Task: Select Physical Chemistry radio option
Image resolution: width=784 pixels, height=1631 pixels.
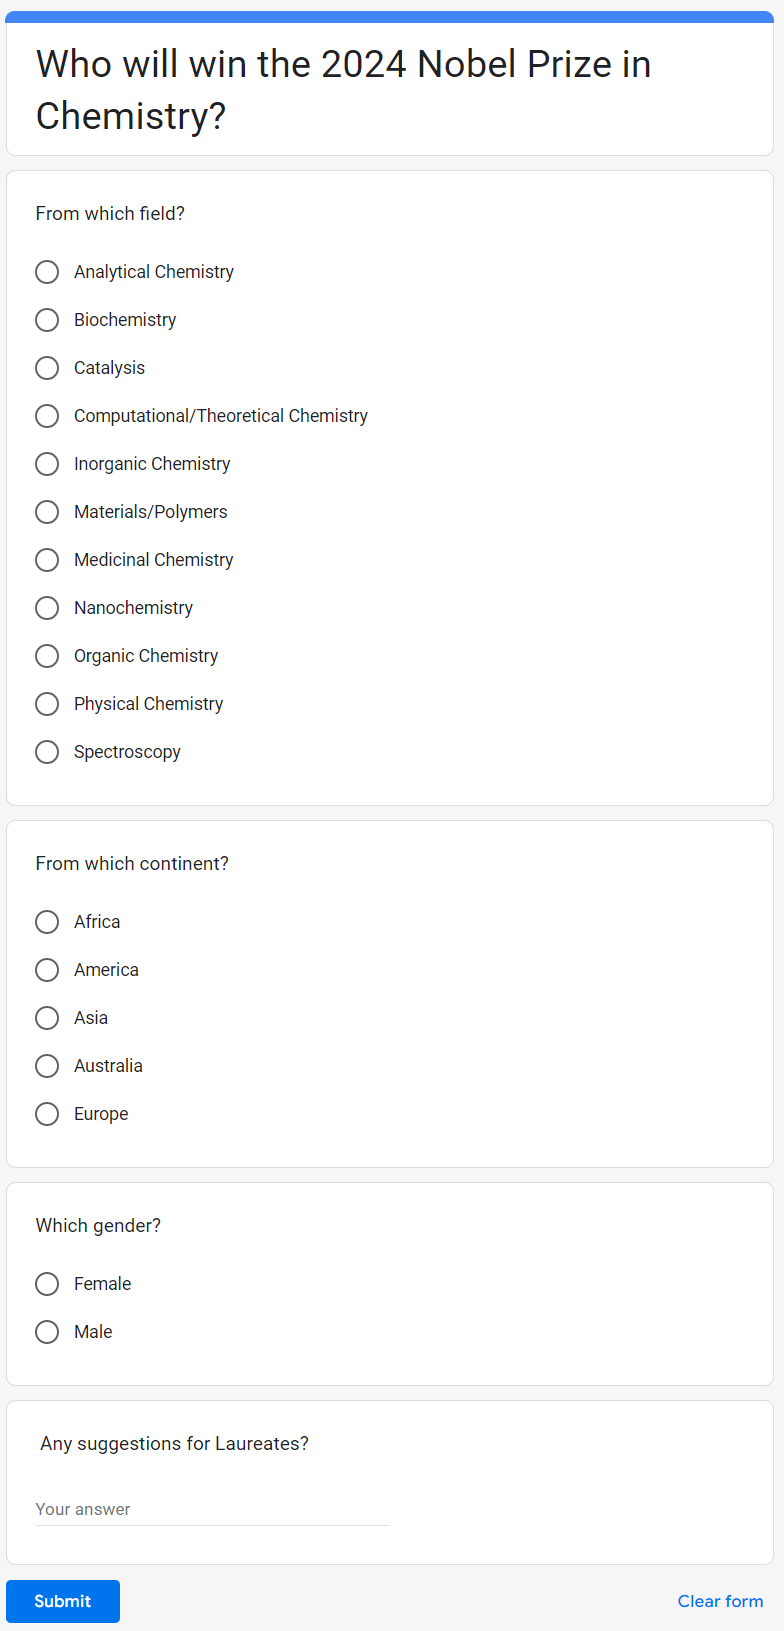Action: pyautogui.click(x=47, y=704)
